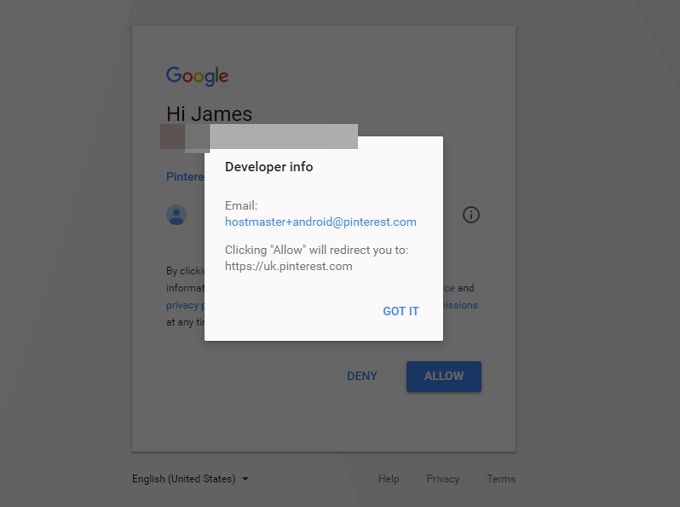Click the language dropdown arrow
This screenshot has height=507, width=680.
pos(245,479)
